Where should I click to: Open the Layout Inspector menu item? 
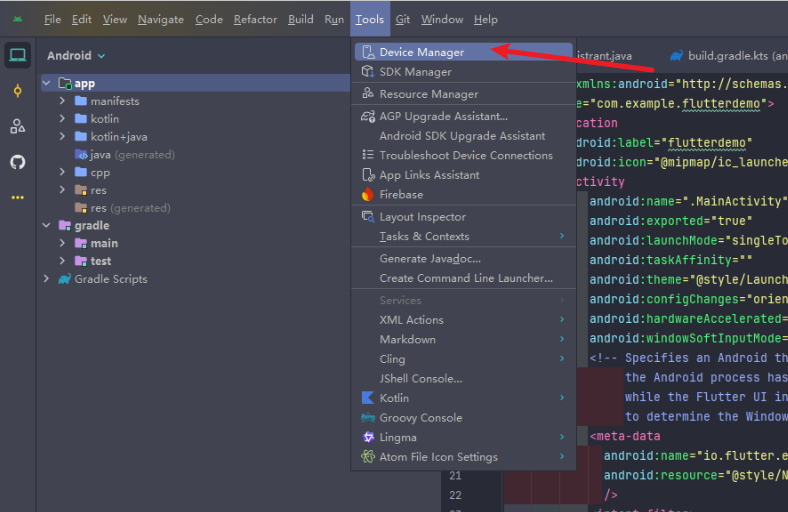(x=422, y=217)
